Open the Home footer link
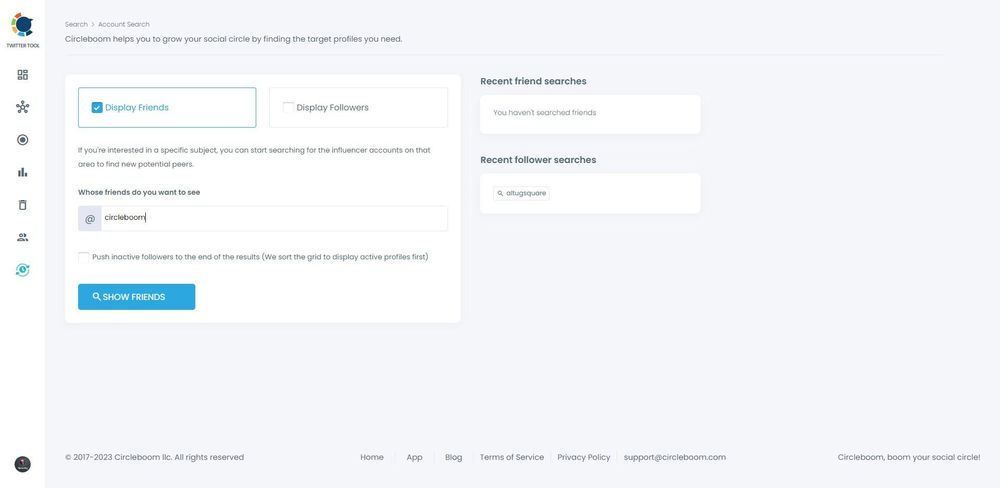 tap(371, 457)
